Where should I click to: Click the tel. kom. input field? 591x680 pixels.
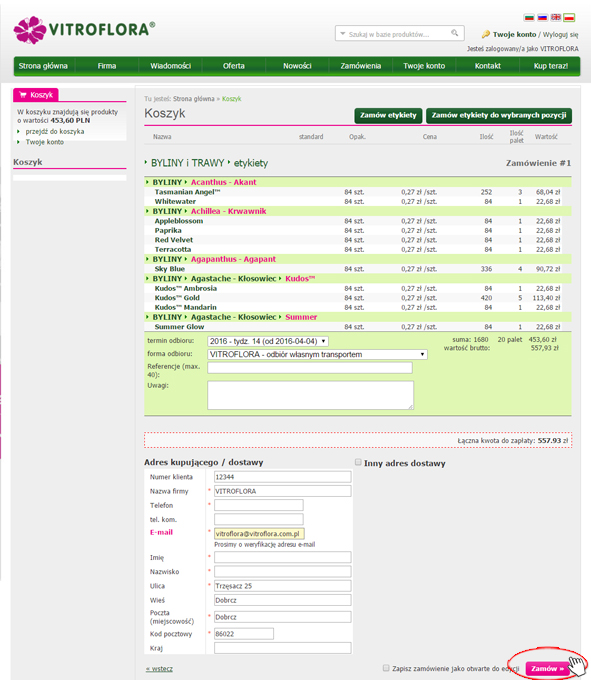coord(259,520)
